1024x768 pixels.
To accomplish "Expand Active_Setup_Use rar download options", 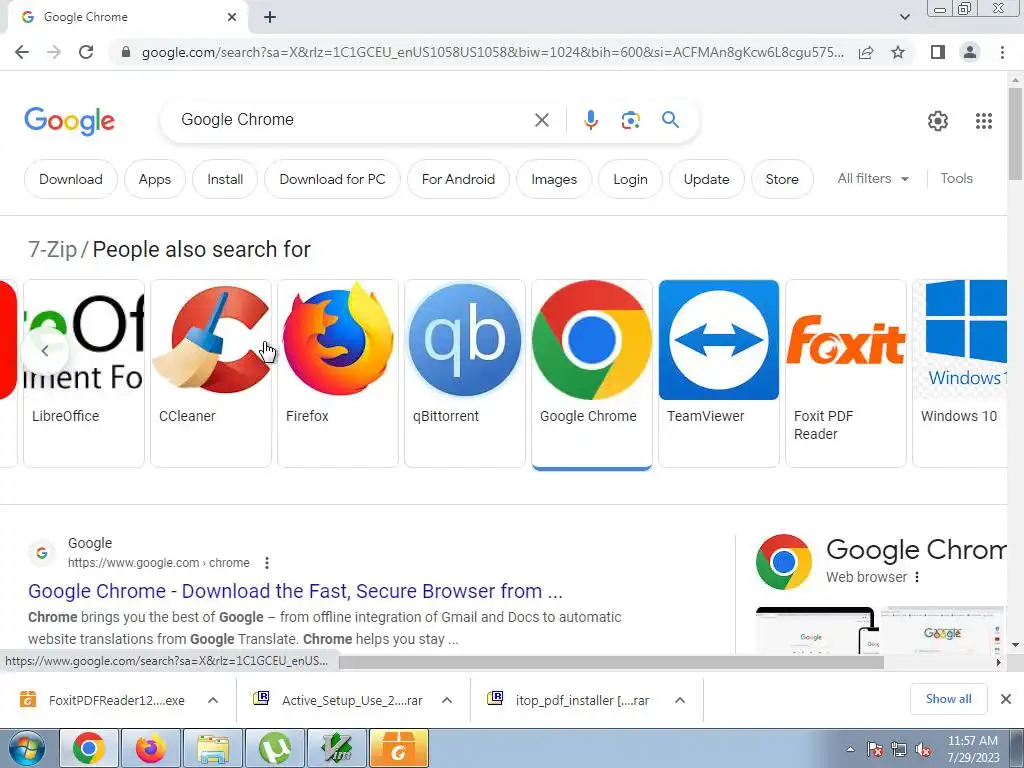I will click(447, 700).
